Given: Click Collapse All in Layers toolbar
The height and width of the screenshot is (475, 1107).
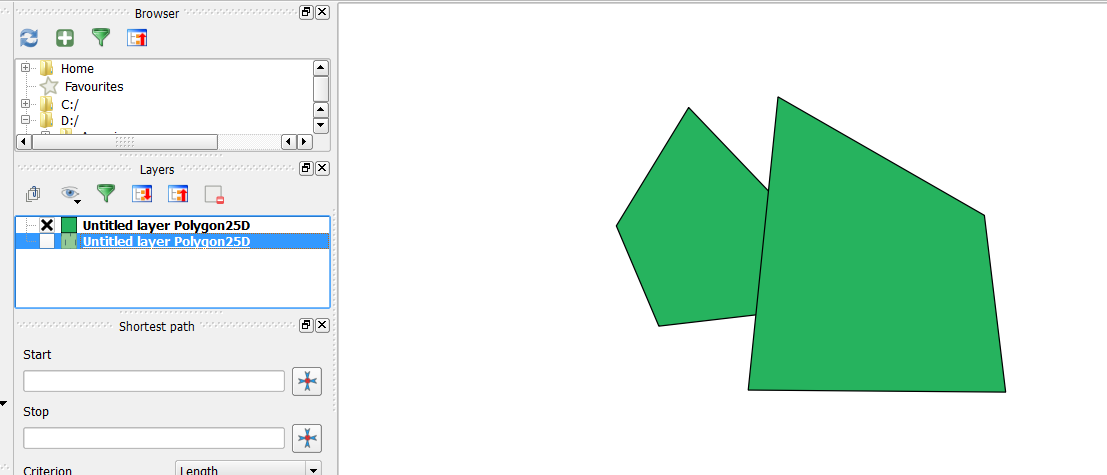Looking at the screenshot, I should coord(178,193).
